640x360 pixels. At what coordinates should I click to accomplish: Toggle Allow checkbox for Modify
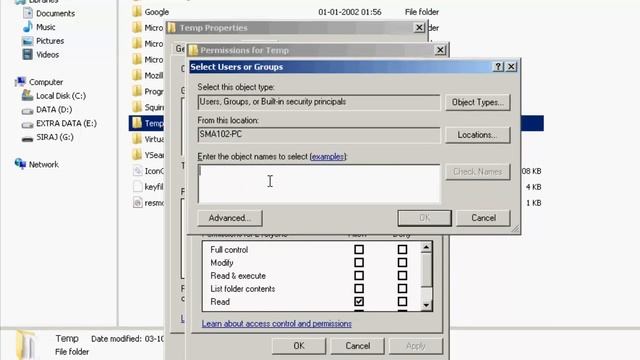[x=359, y=262]
